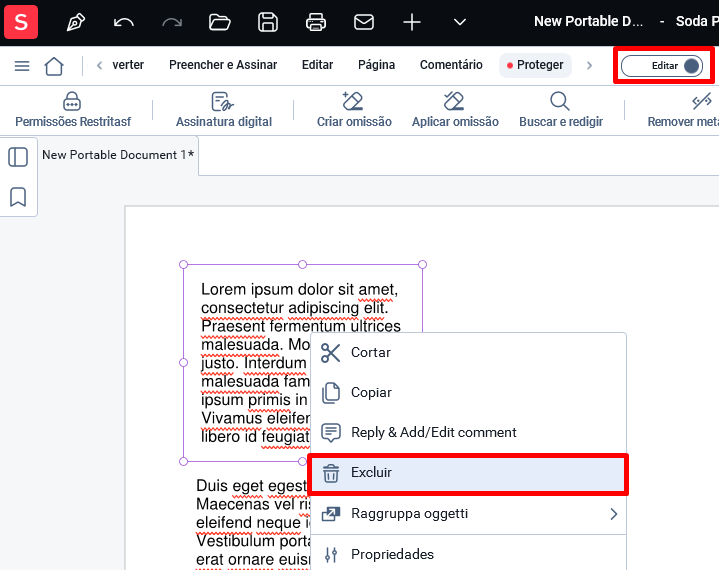Screen dimensions: 719x570
Task: Choose Cortar from context menu
Action: (x=468, y=353)
